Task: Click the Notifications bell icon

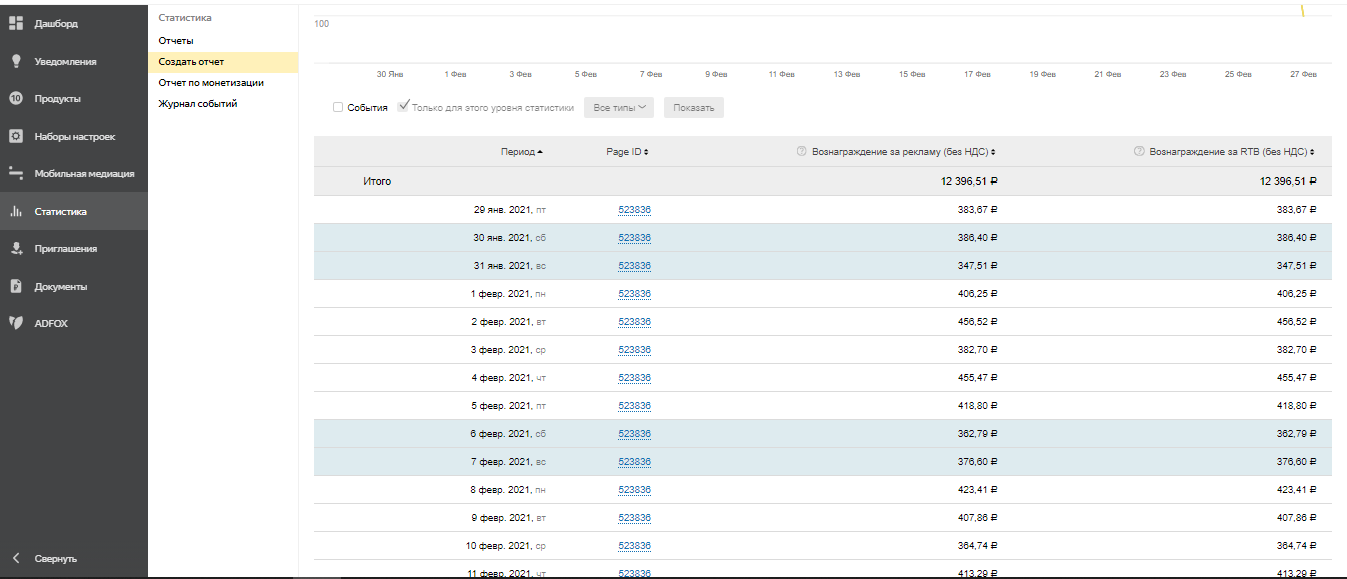Action: 16,61
